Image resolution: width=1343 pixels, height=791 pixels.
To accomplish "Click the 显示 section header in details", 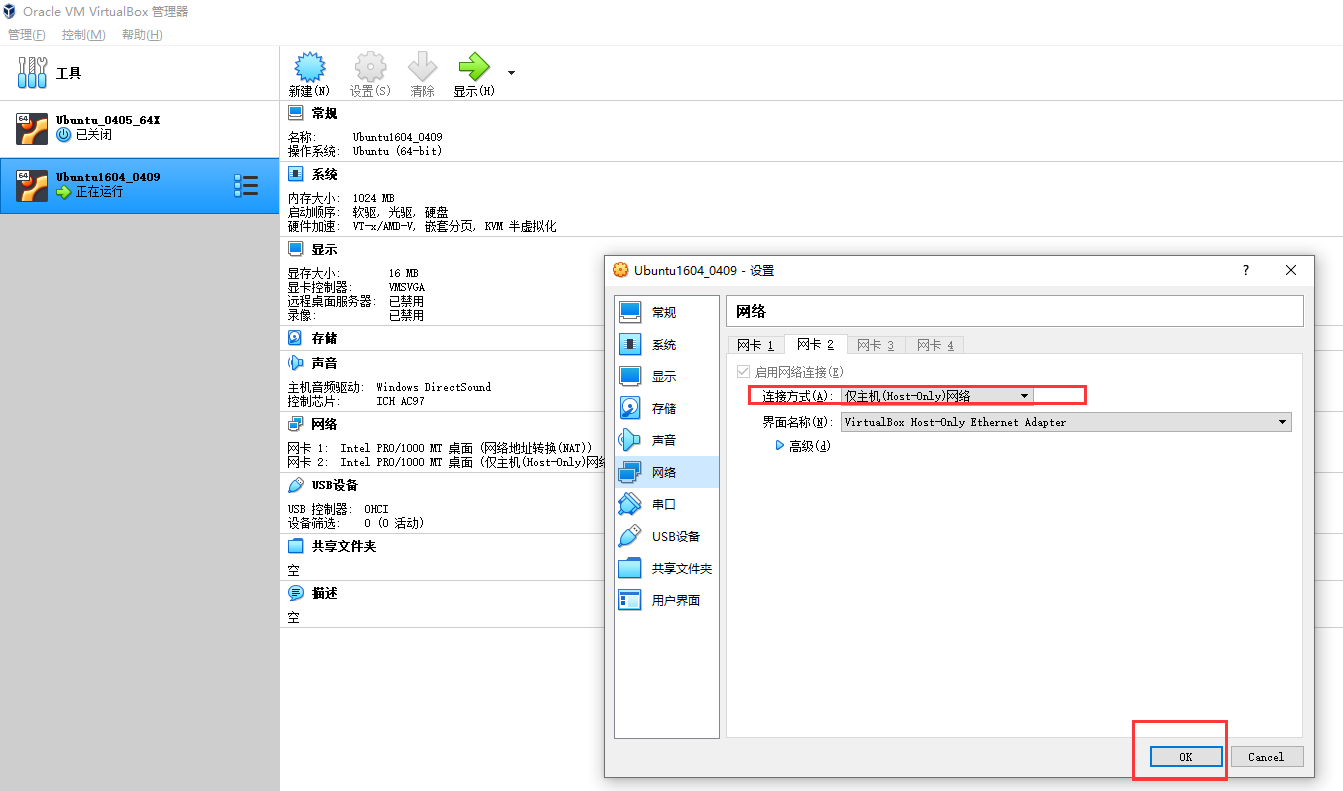I will tap(324, 250).
